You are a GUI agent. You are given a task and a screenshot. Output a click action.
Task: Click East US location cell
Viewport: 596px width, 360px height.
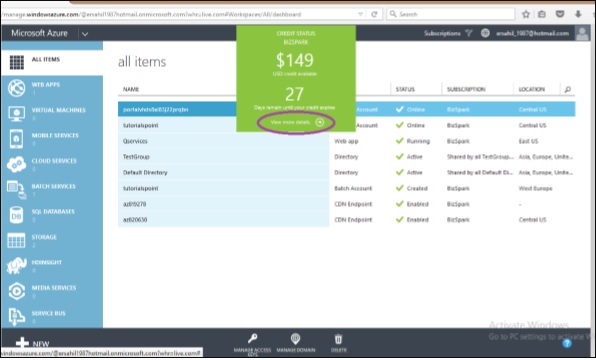point(528,141)
